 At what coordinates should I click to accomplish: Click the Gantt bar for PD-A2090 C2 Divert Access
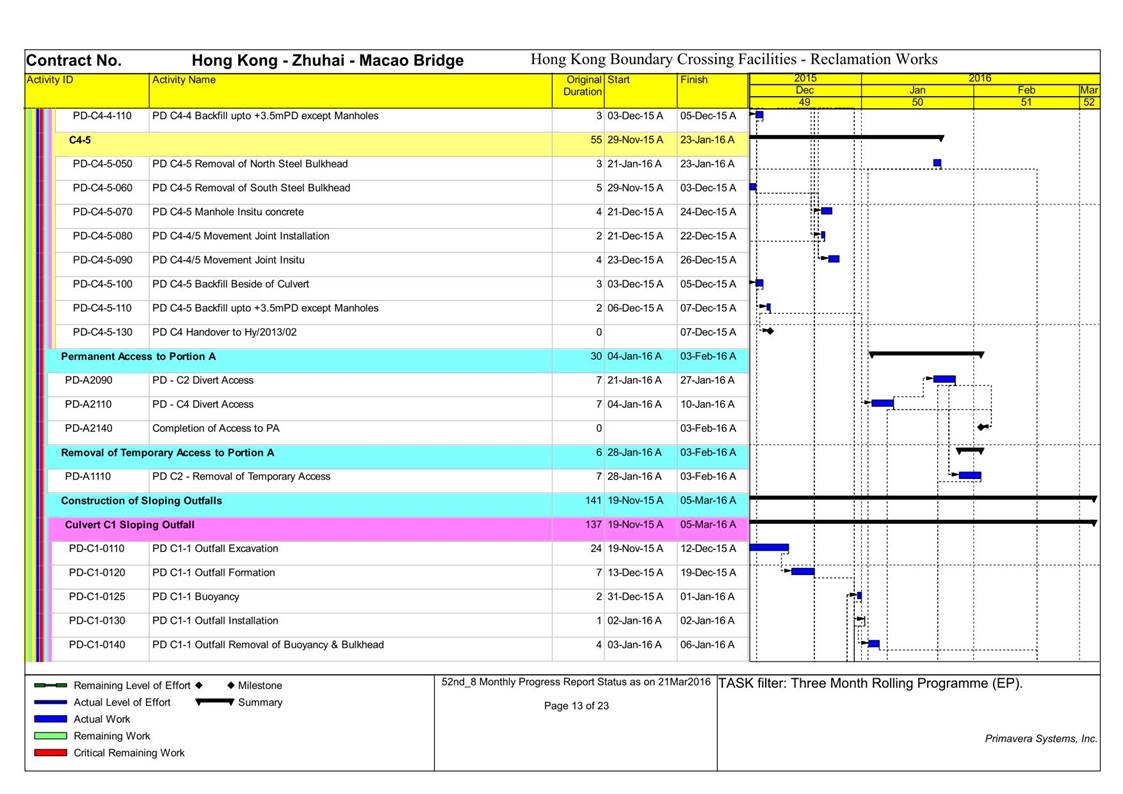[945, 379]
